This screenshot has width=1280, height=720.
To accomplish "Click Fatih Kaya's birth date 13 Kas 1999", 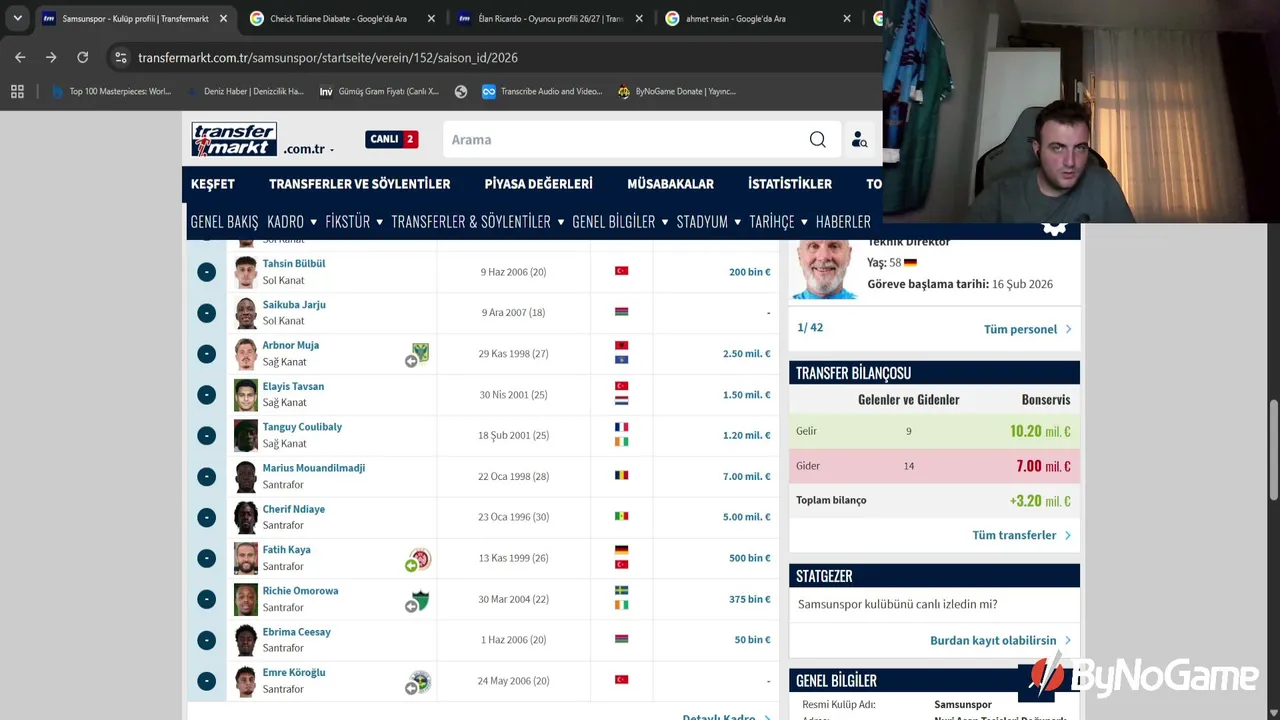I will 513,558.
